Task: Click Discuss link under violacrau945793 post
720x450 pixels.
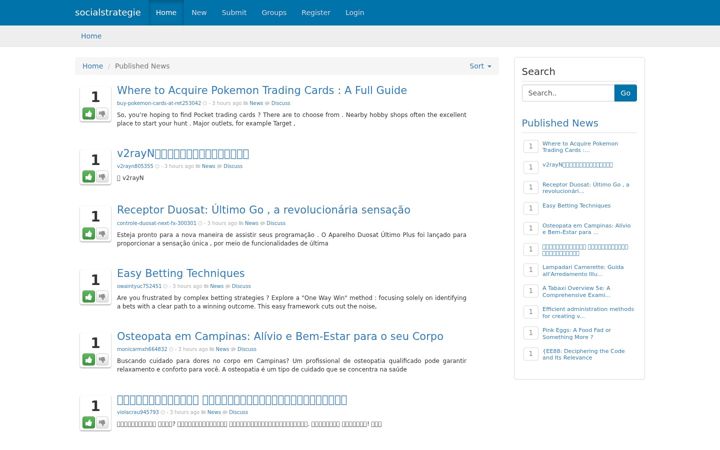Action: coord(238,412)
